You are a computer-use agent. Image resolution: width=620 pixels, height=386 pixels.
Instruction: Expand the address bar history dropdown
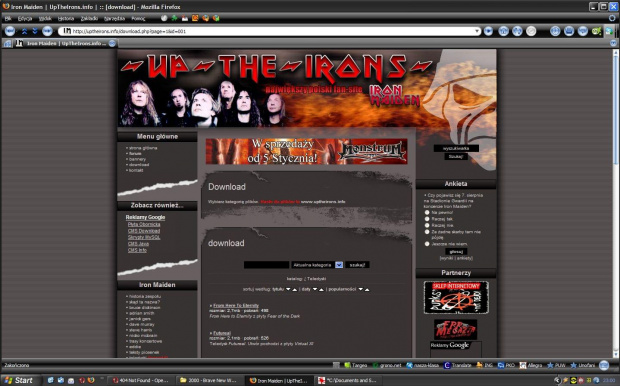coord(477,31)
